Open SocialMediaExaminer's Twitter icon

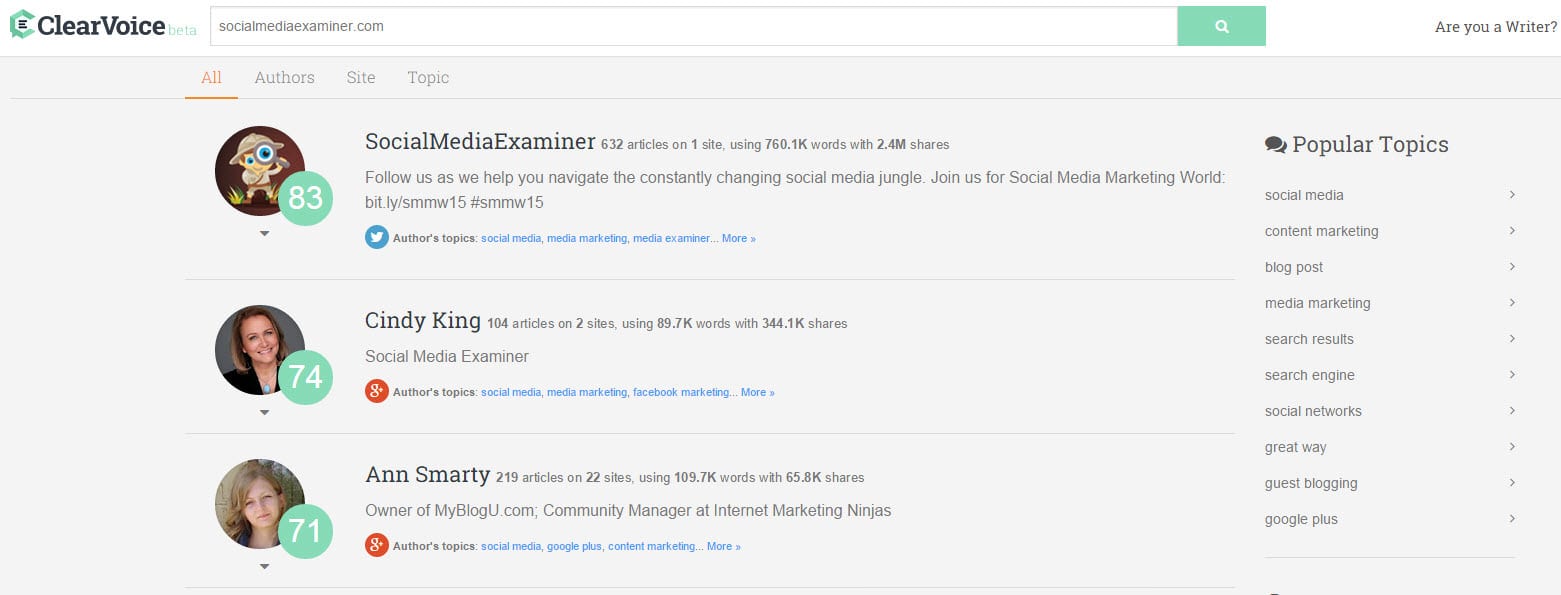[376, 238]
